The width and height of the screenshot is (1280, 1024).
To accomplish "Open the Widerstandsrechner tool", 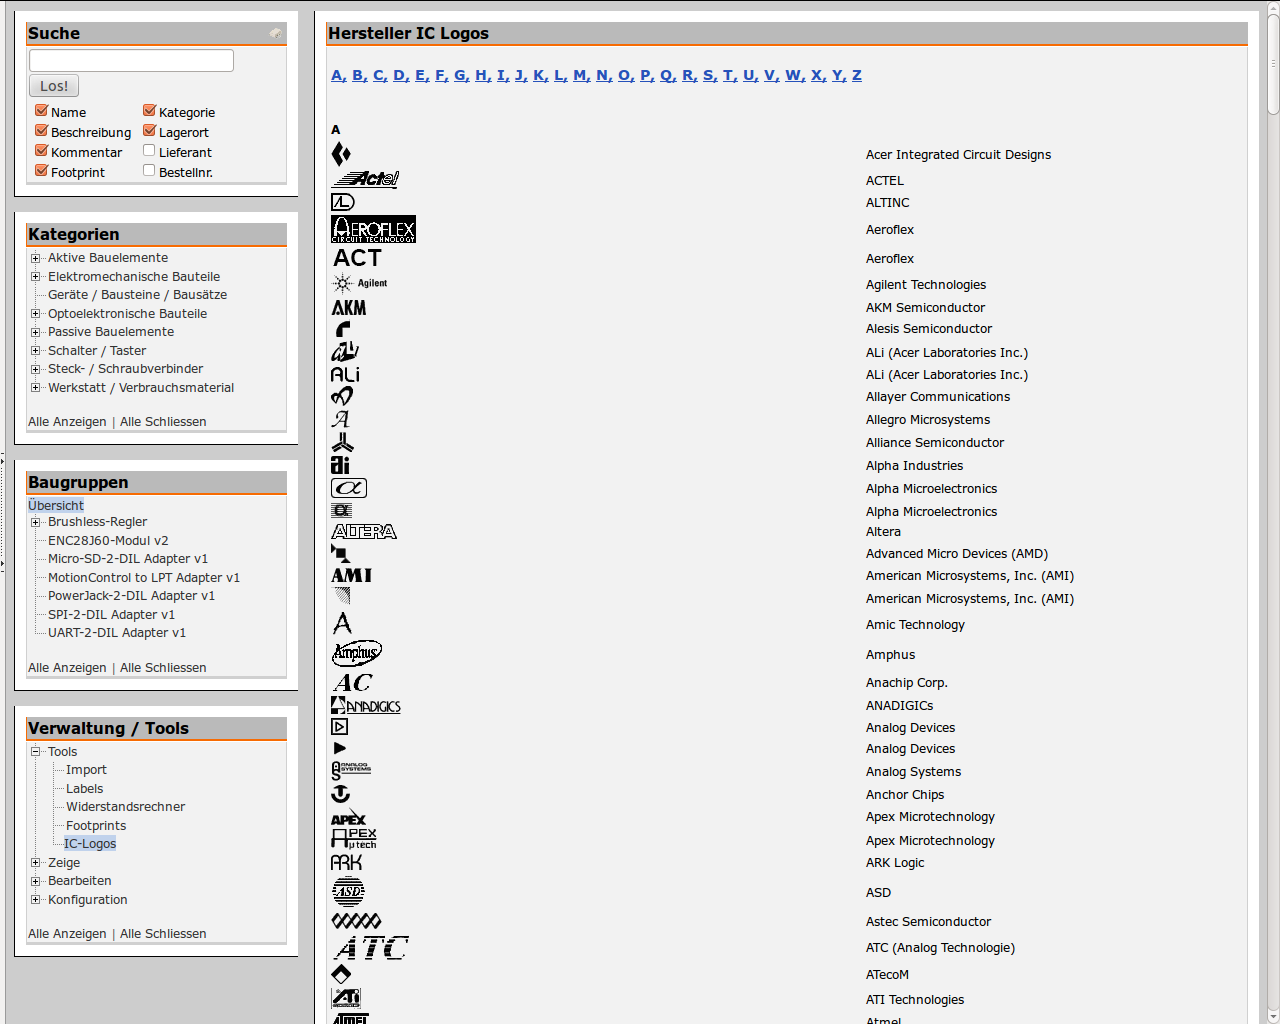I will pos(125,807).
